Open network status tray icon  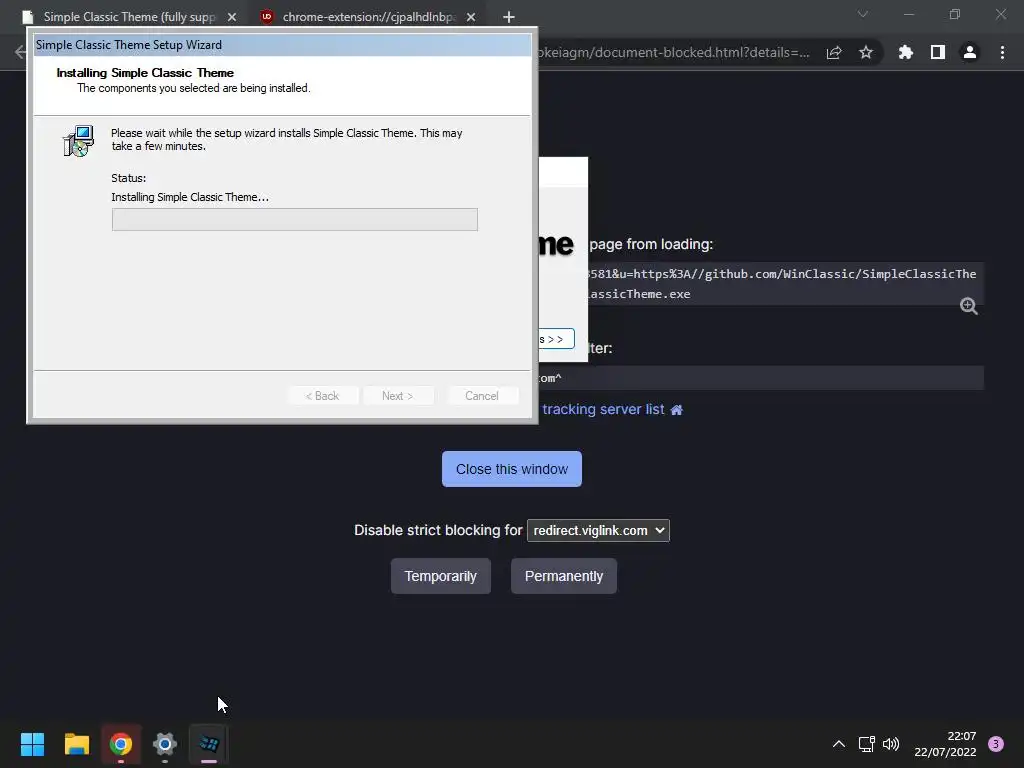tap(867, 744)
